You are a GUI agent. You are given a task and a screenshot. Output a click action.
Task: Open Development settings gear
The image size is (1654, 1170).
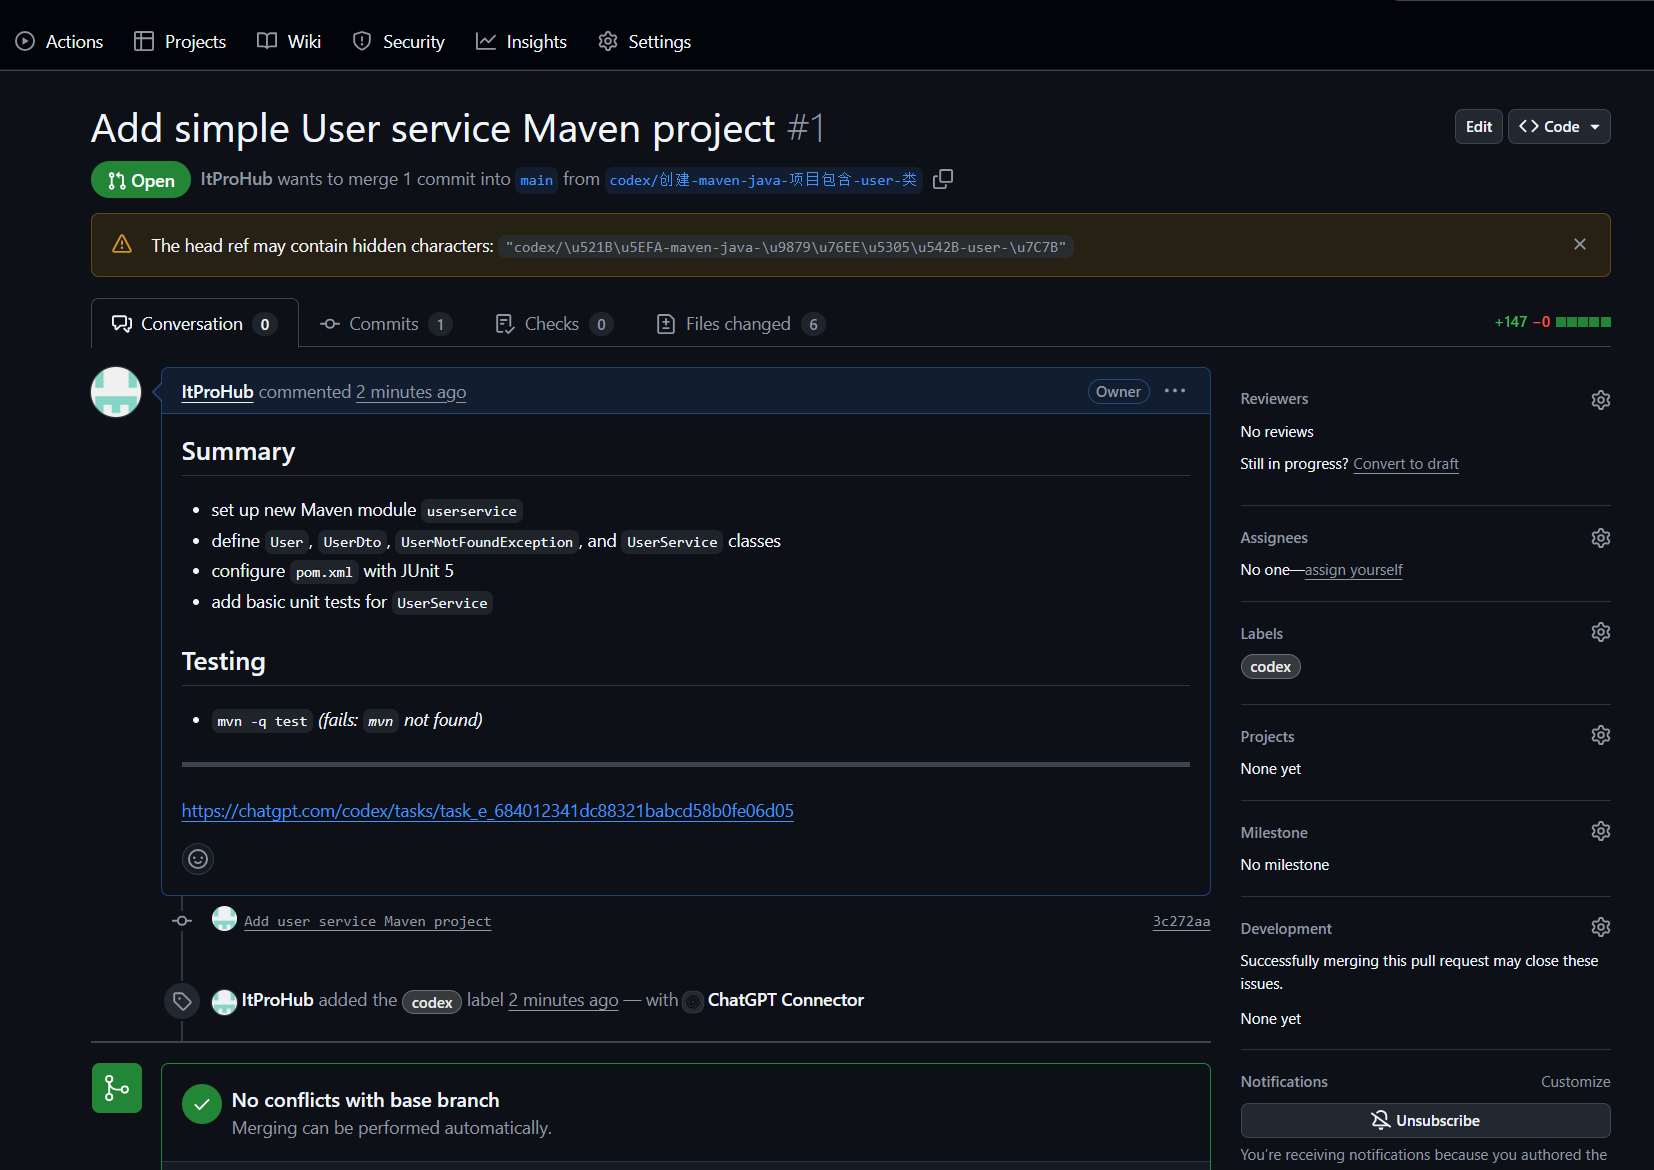[1600, 927]
